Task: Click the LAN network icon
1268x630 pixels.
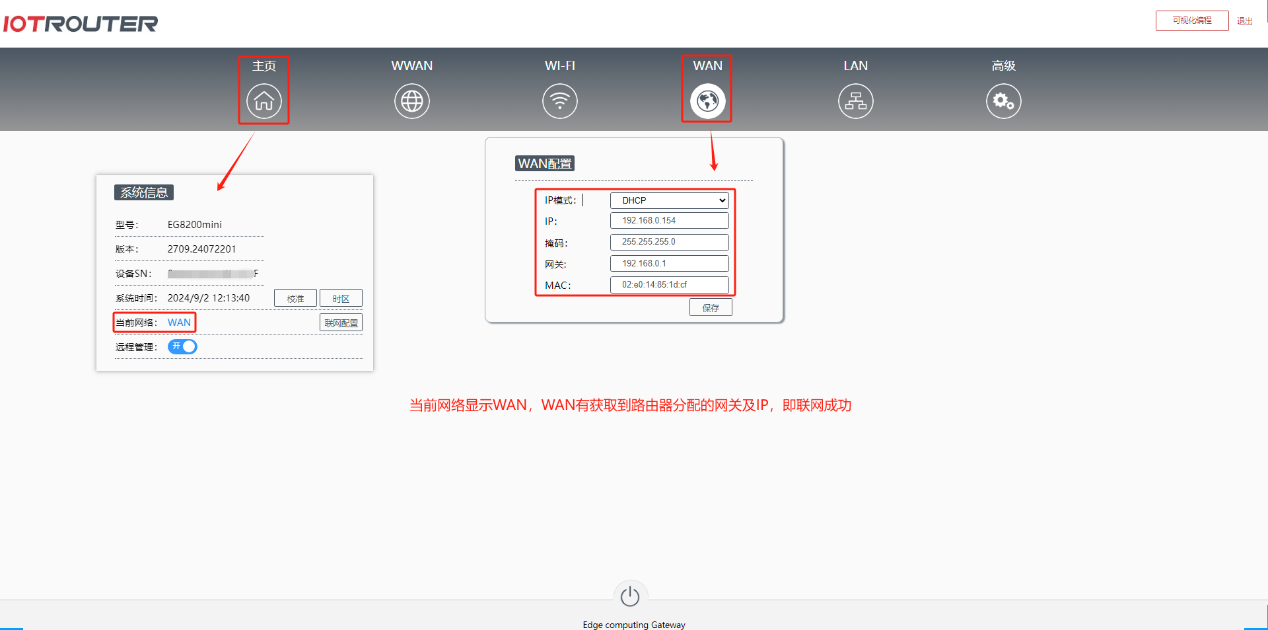Action: pos(855,100)
